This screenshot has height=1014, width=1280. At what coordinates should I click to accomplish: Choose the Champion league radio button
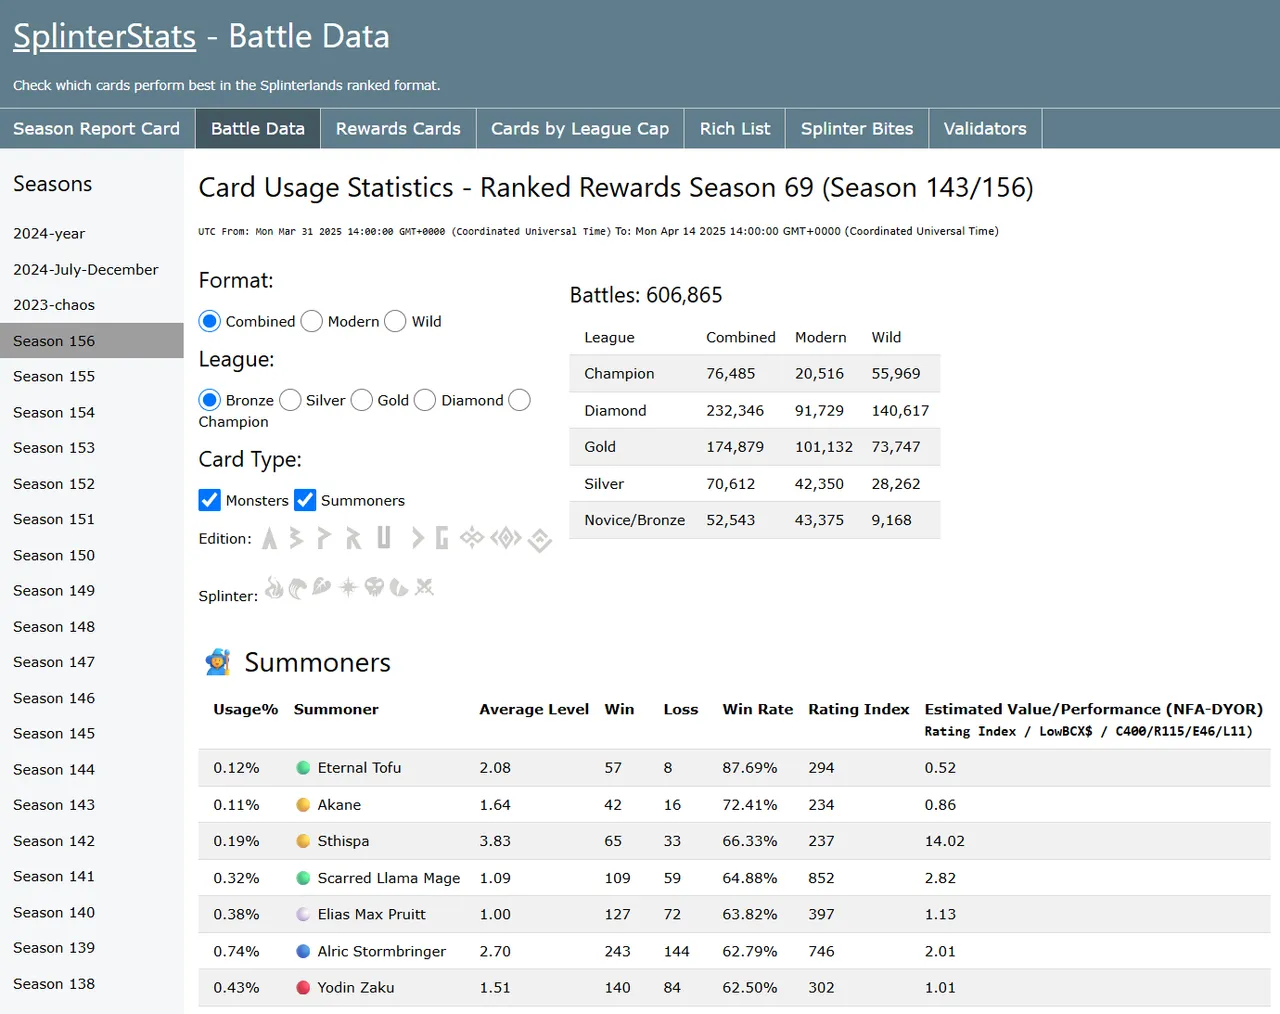pyautogui.click(x=519, y=400)
